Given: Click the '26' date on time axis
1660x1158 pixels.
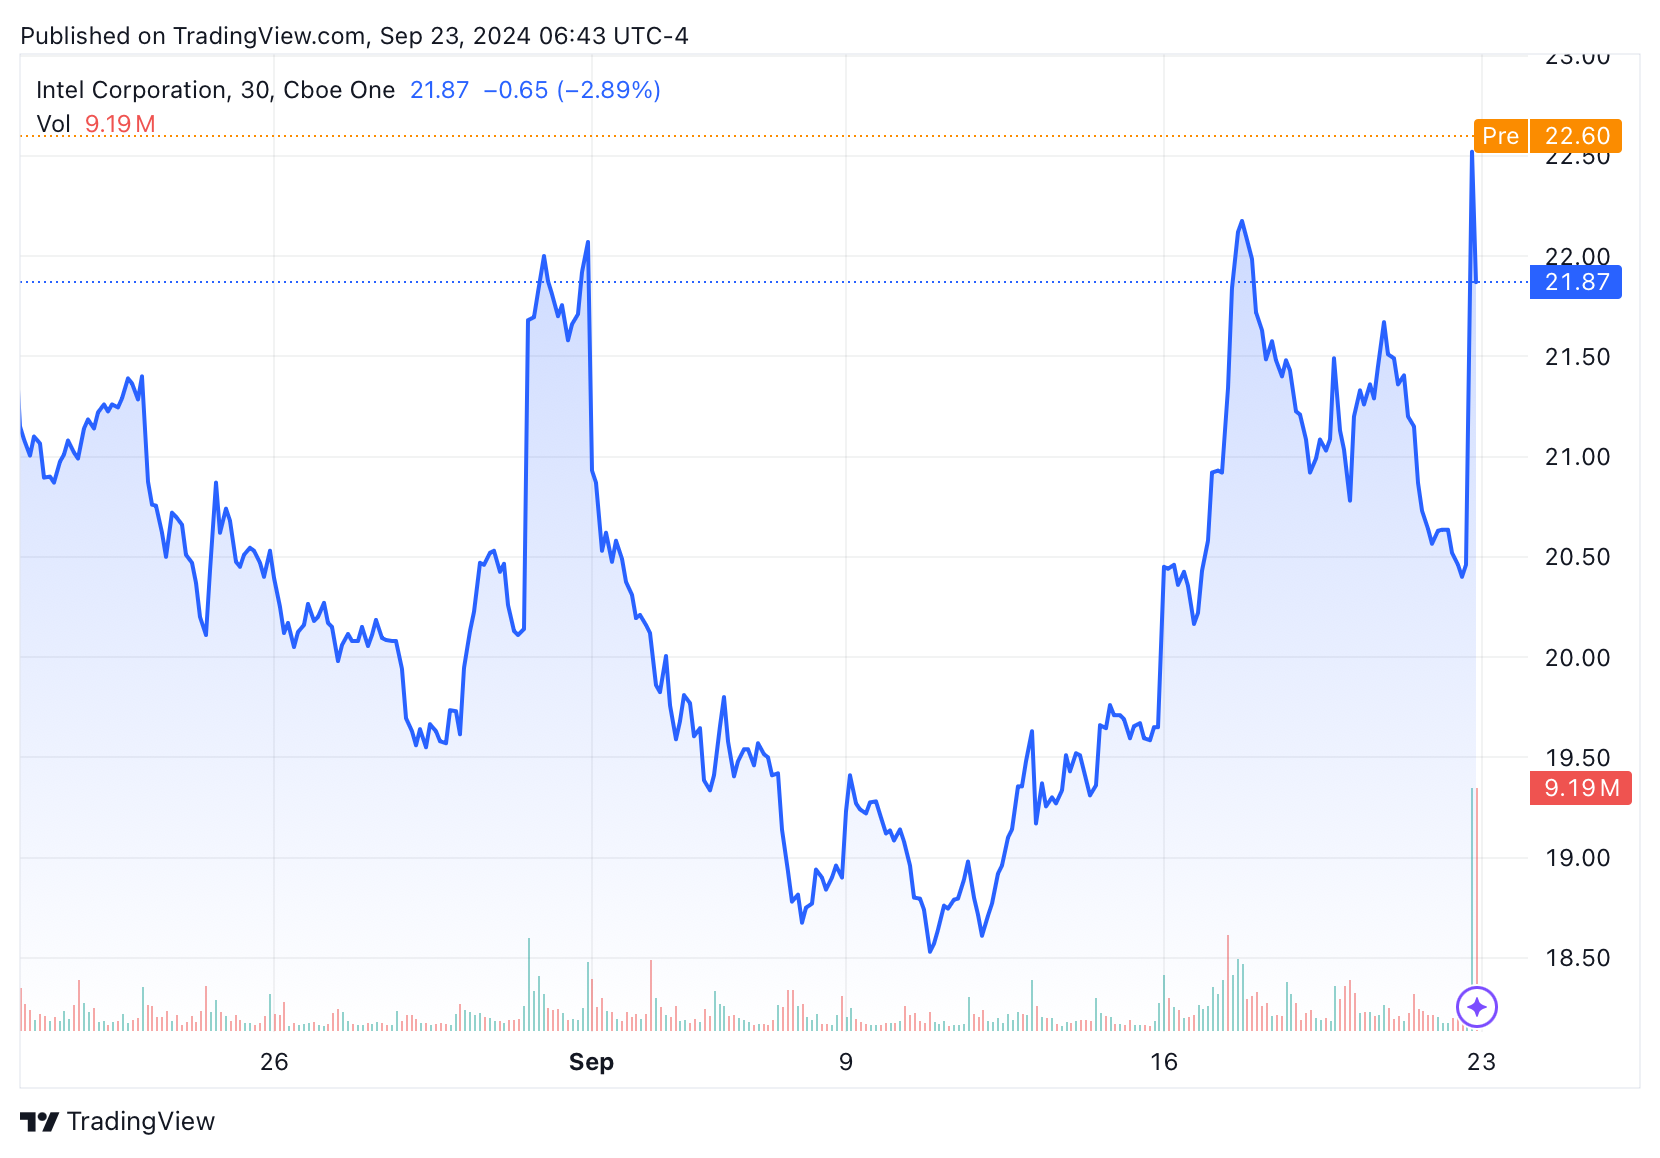Looking at the screenshot, I should [274, 1062].
